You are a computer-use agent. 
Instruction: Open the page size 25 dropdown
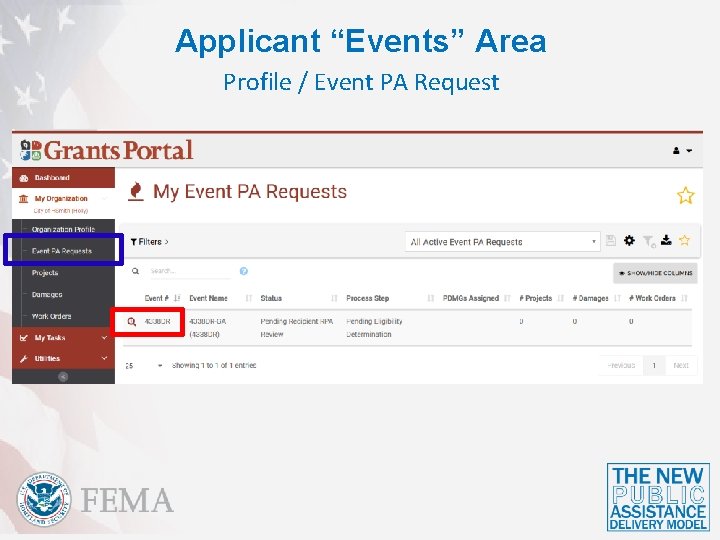click(x=144, y=366)
